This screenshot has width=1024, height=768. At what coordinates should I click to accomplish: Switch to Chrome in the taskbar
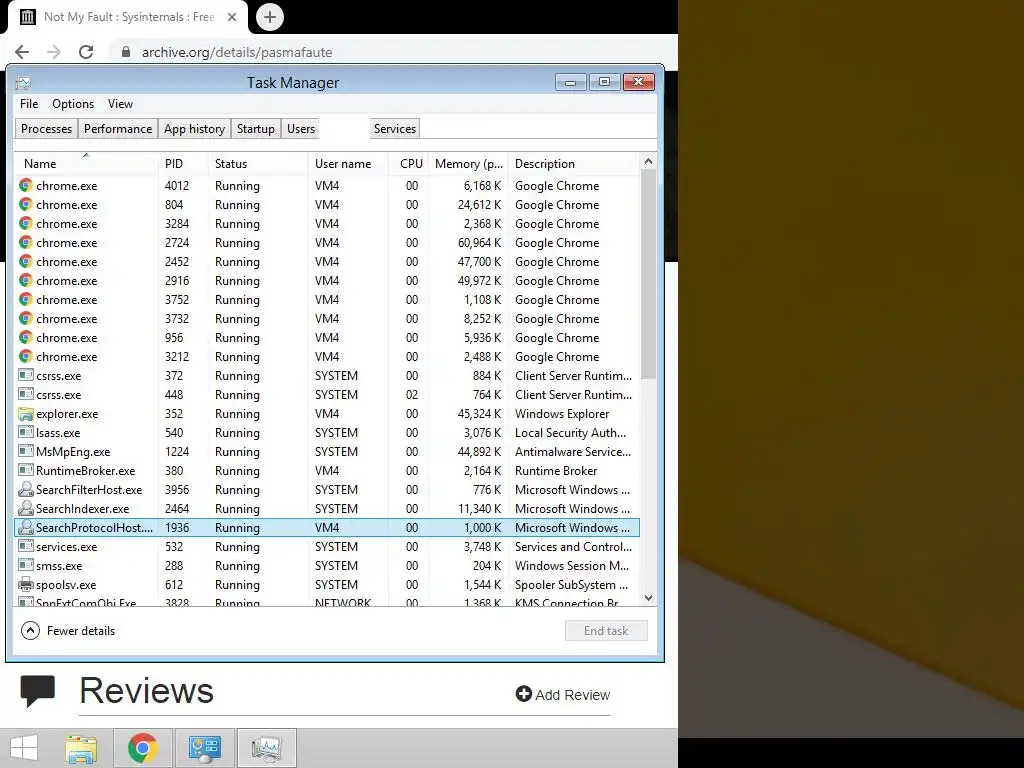(x=142, y=748)
